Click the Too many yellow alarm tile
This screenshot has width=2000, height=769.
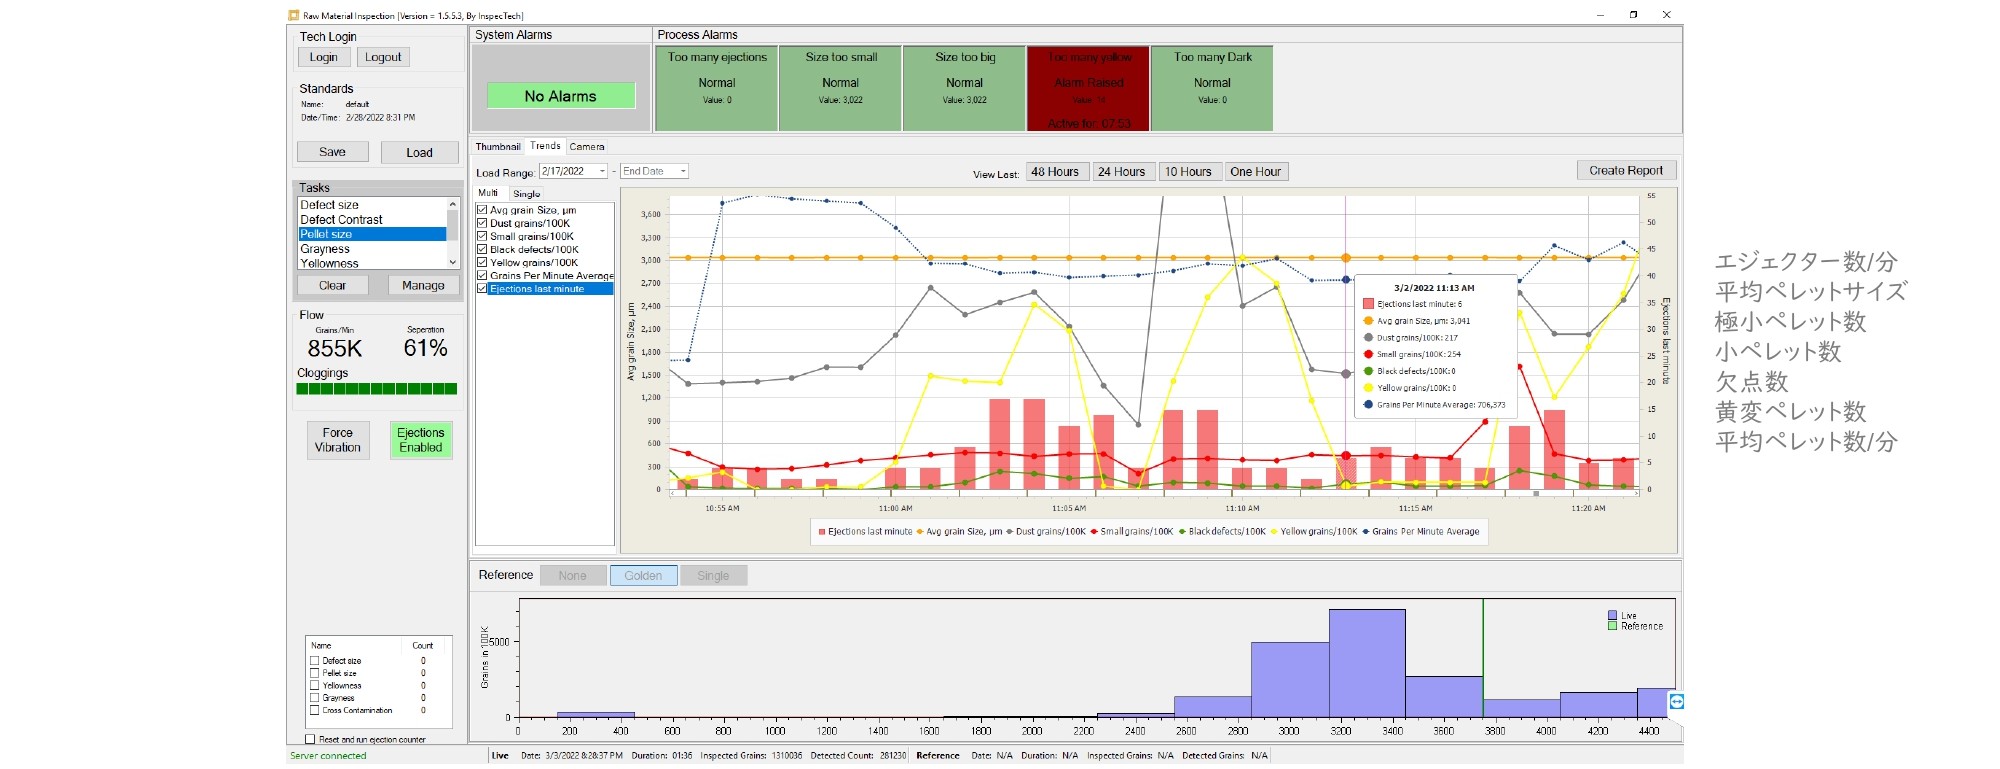click(x=1088, y=89)
